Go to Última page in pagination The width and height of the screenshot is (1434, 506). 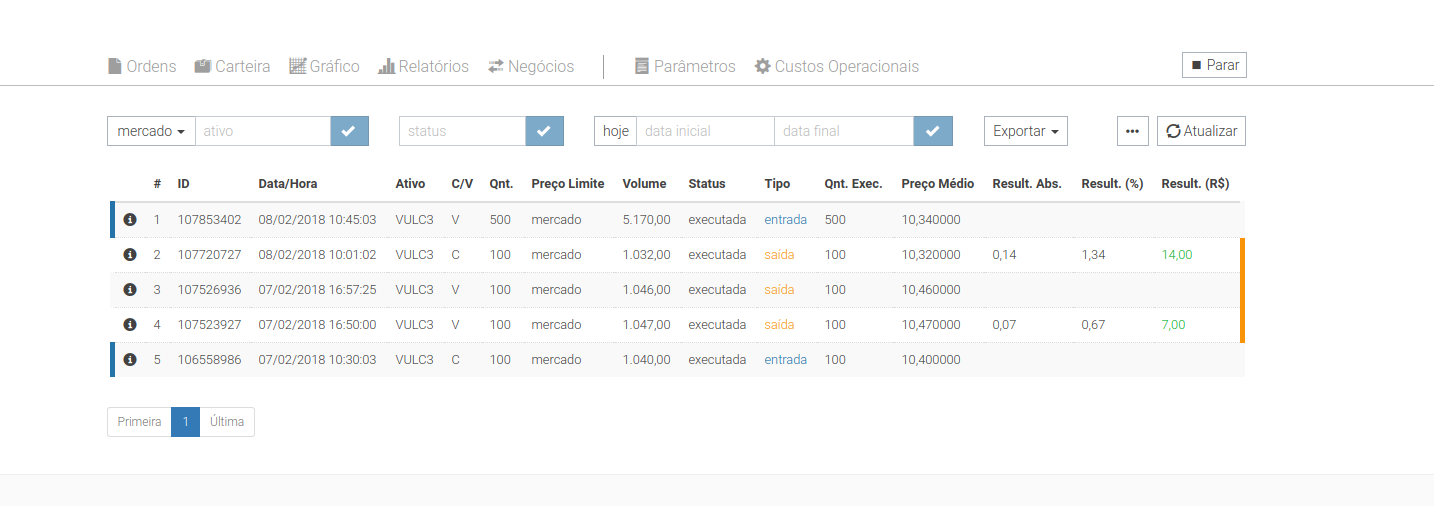click(x=227, y=422)
